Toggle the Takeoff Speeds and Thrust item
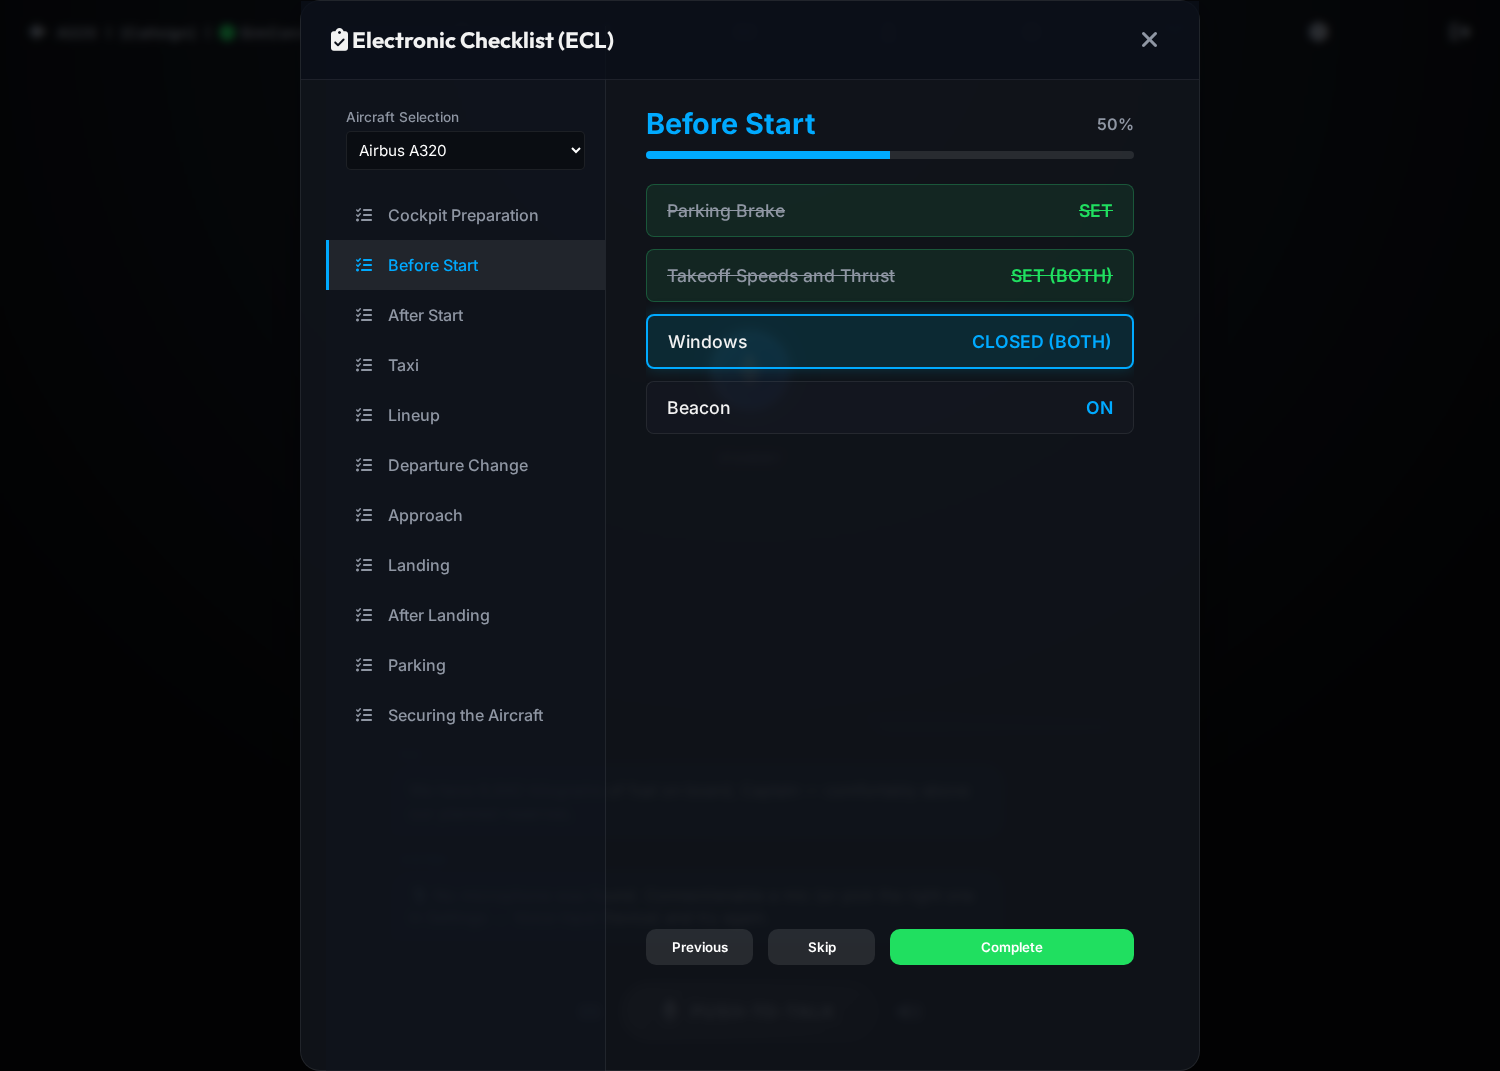 [890, 276]
